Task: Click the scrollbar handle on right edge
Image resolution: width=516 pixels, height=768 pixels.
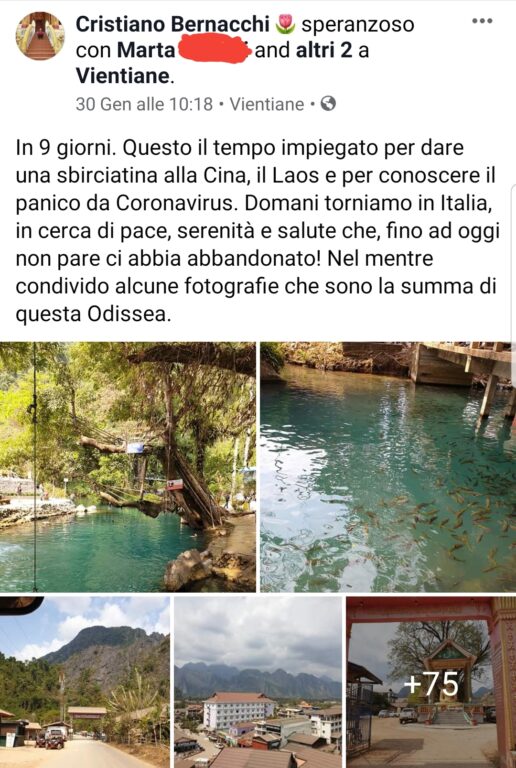Action: (x=514, y=283)
